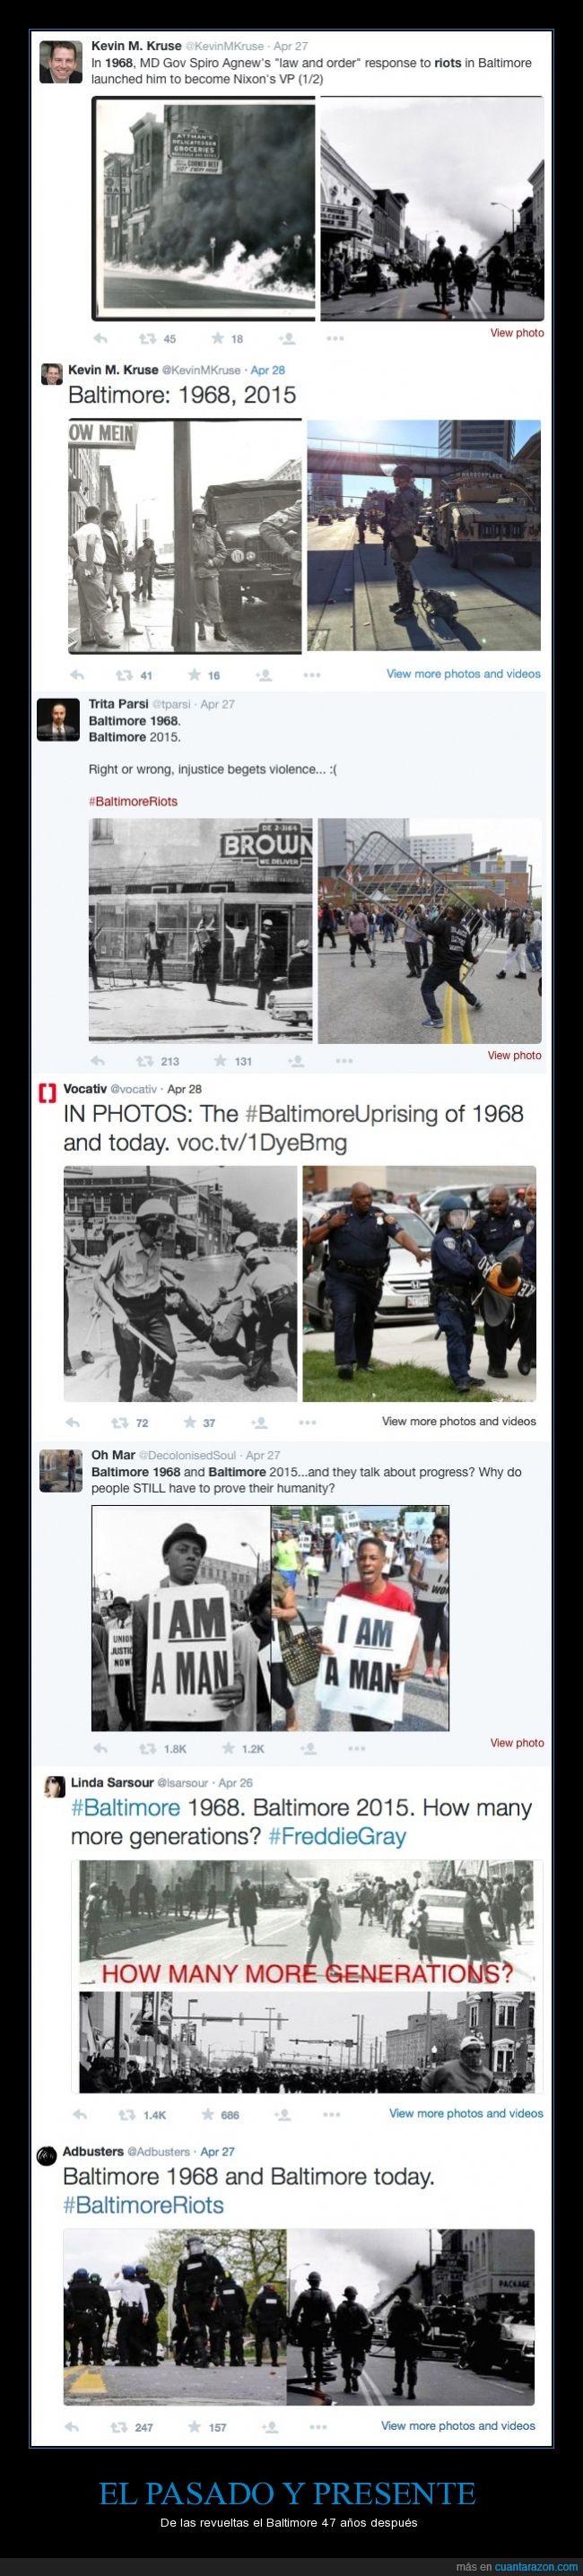583x2576 pixels.
Task: Open the #BaltimoreRiots hashtag in Parsi's tweet
Action: [x=133, y=801]
